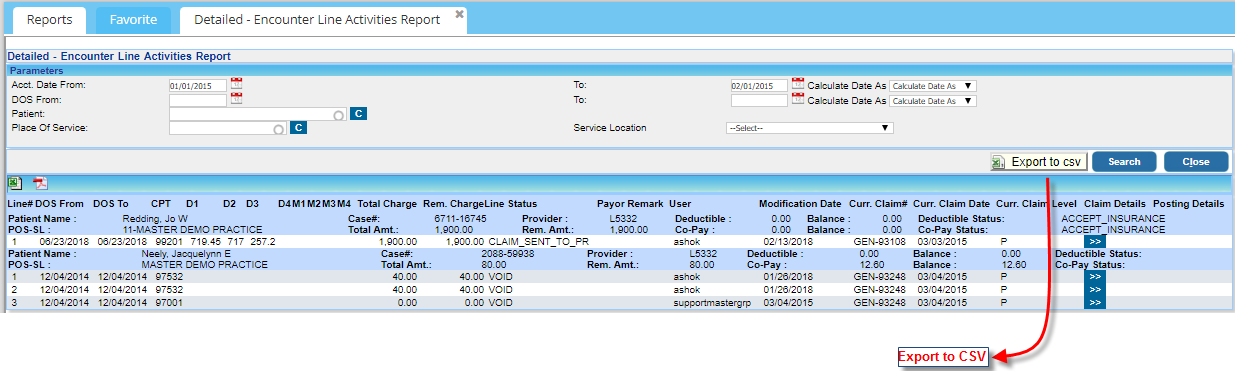Click the DOS To input field
This screenshot has height=371, width=1235.
pos(759,100)
